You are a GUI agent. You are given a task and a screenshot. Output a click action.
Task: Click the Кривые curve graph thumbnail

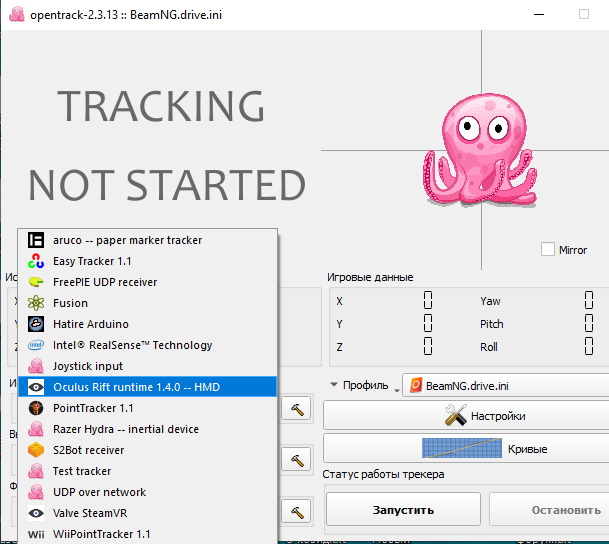coord(462,448)
